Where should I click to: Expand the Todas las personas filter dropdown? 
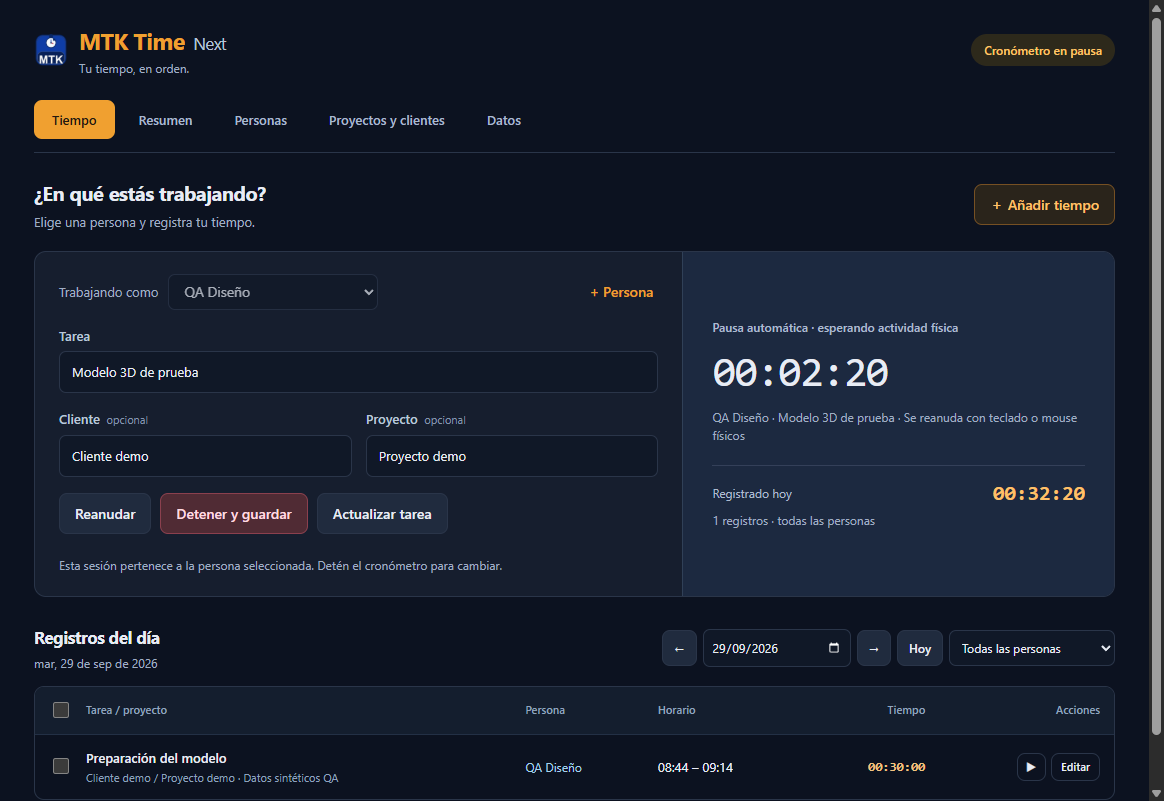pyautogui.click(x=1032, y=648)
